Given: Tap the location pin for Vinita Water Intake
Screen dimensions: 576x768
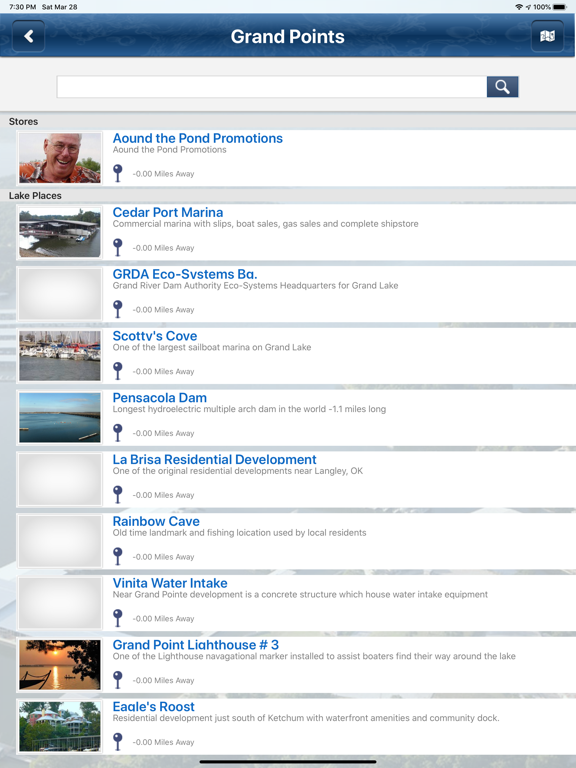Looking at the screenshot, I should click(x=118, y=617).
